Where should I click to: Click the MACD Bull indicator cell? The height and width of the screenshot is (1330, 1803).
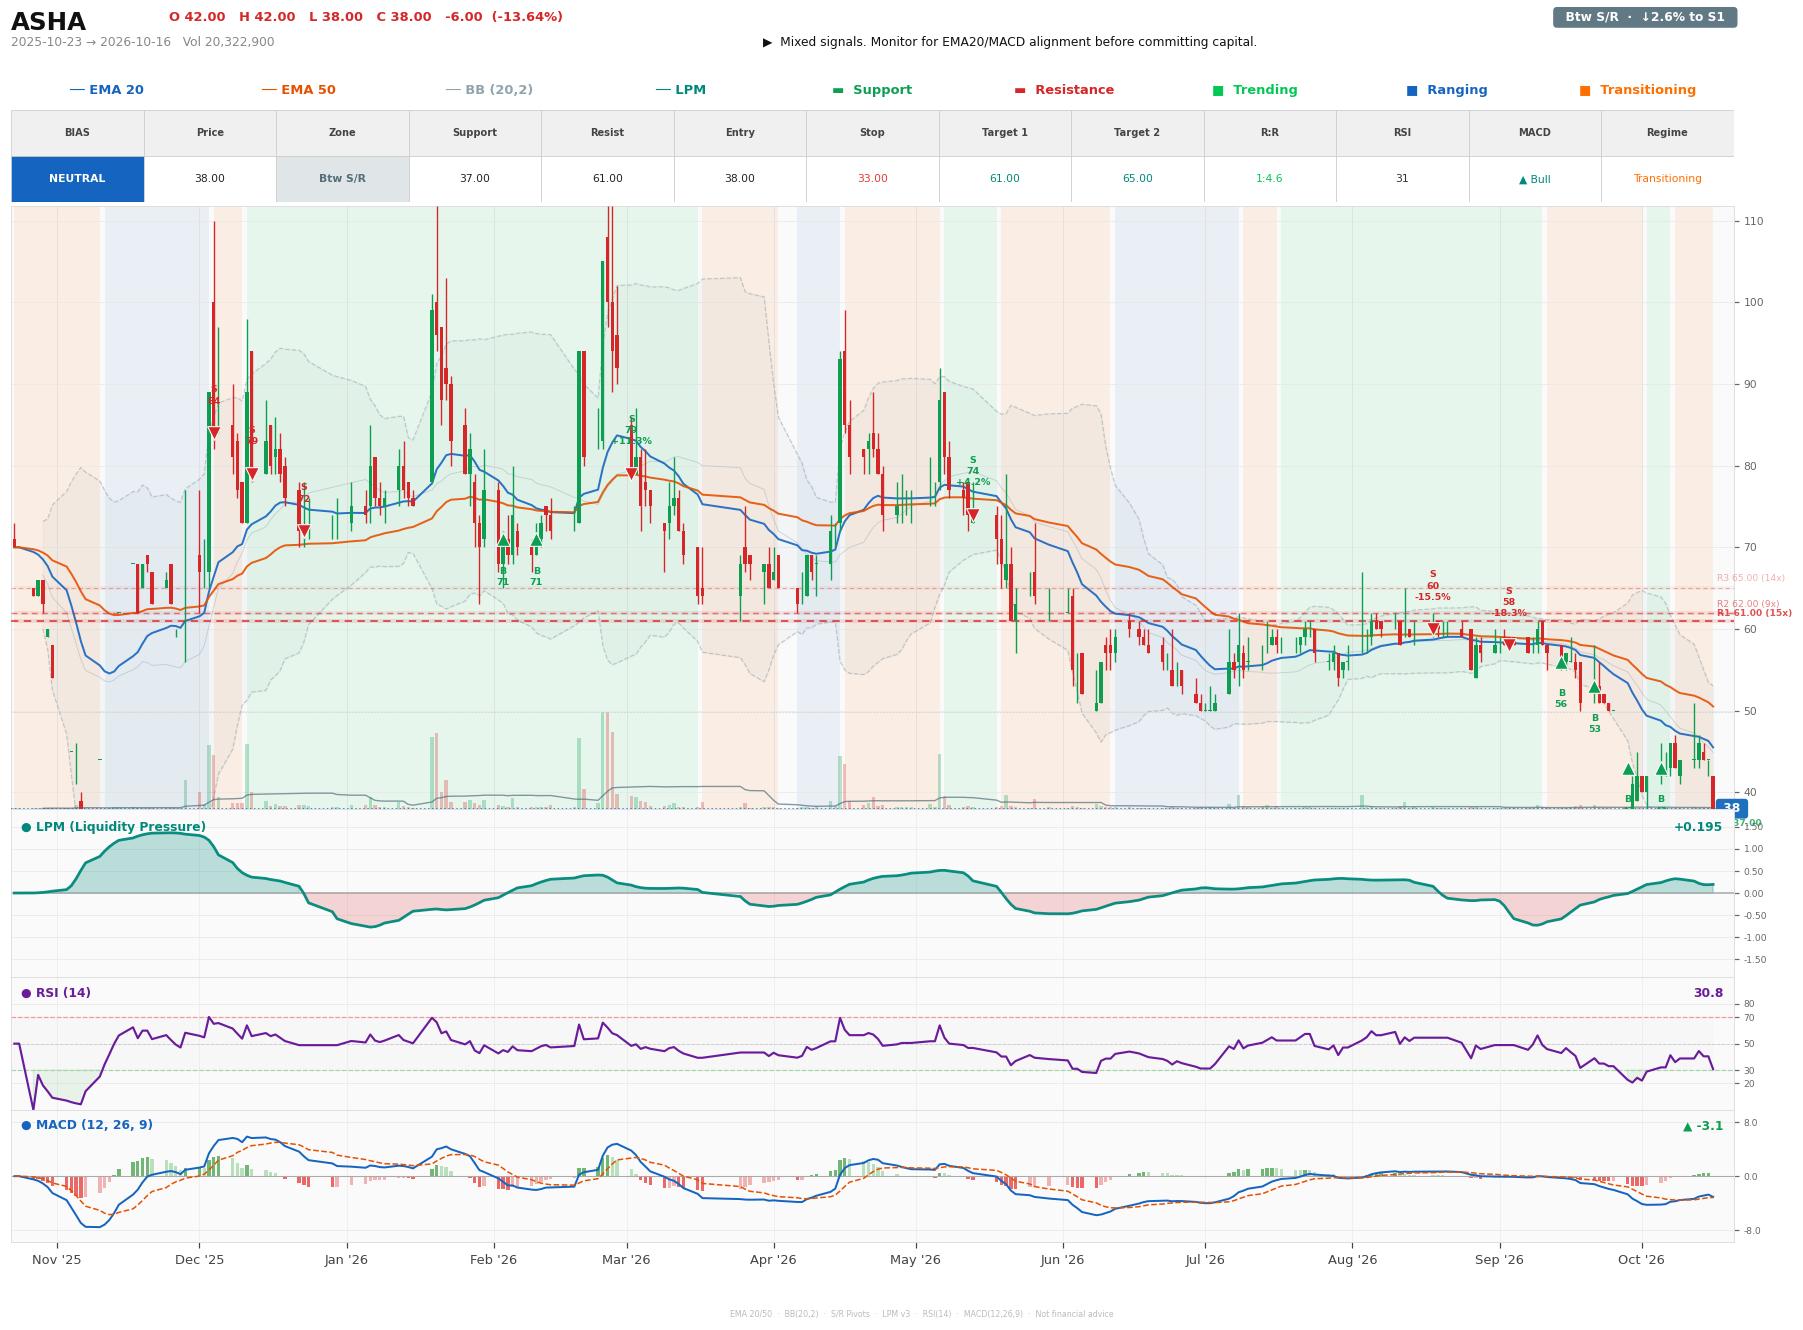pos(1534,179)
